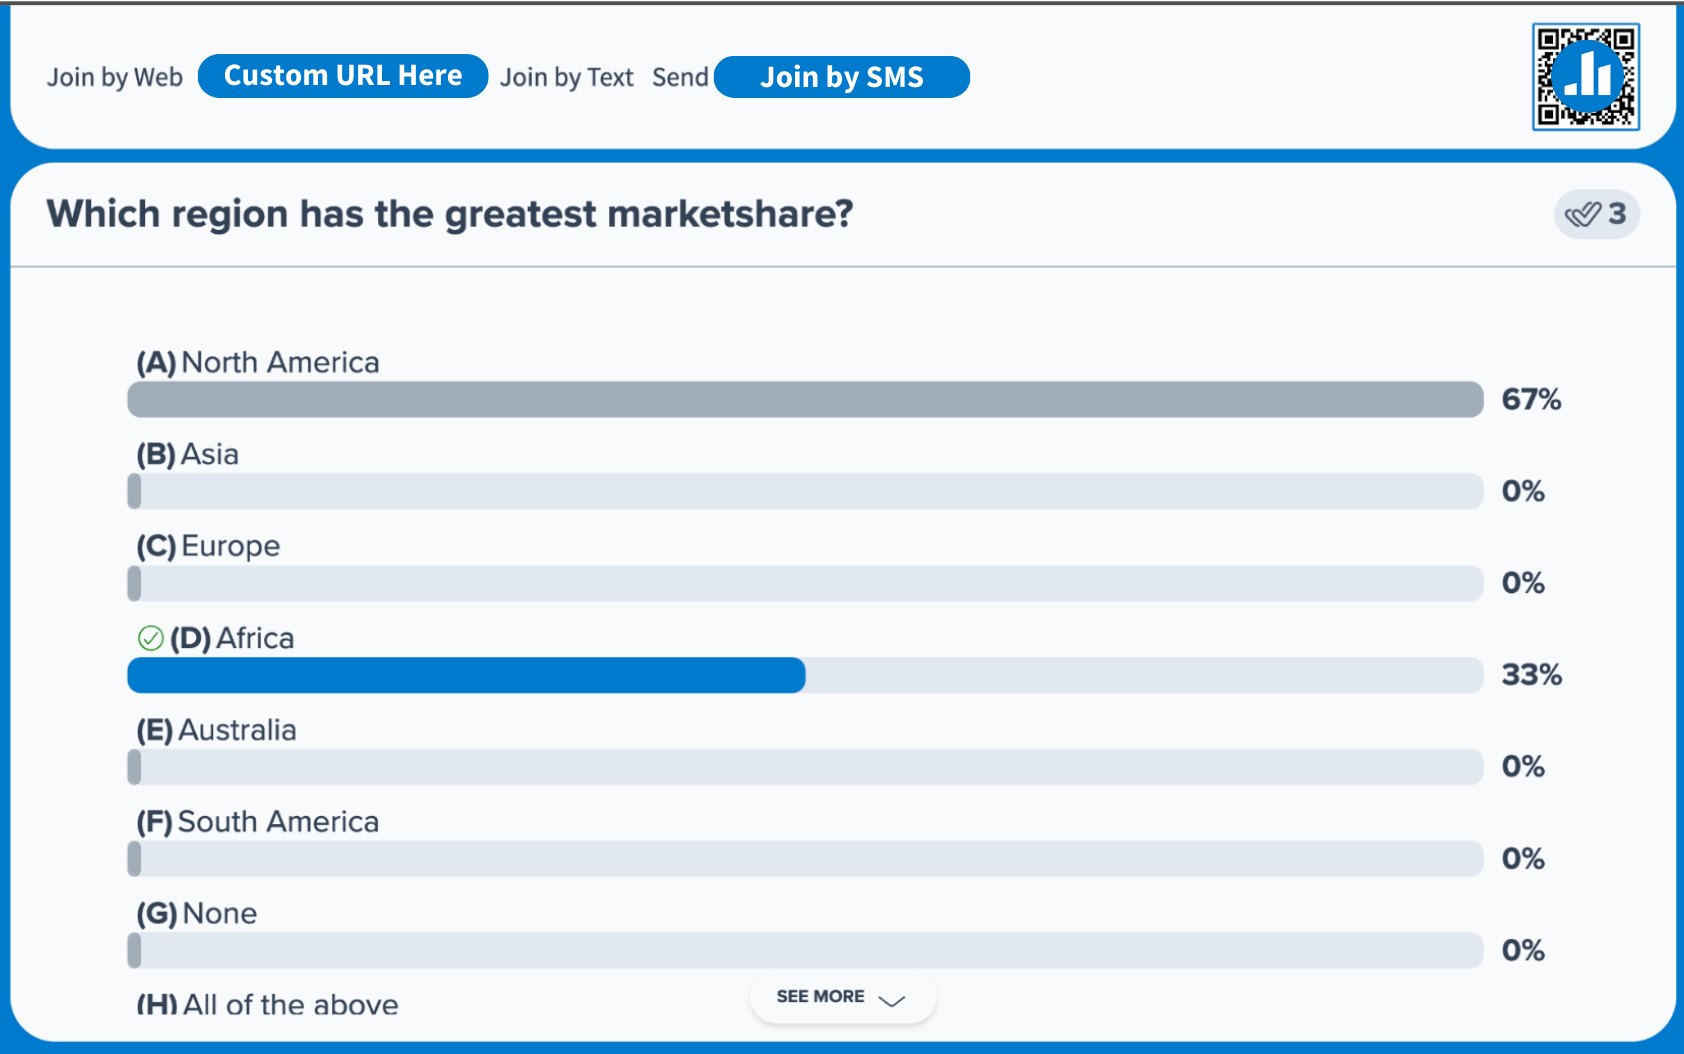Expand the list with SEE MORE
Viewport: 1684px width, 1054px height.
point(821,997)
